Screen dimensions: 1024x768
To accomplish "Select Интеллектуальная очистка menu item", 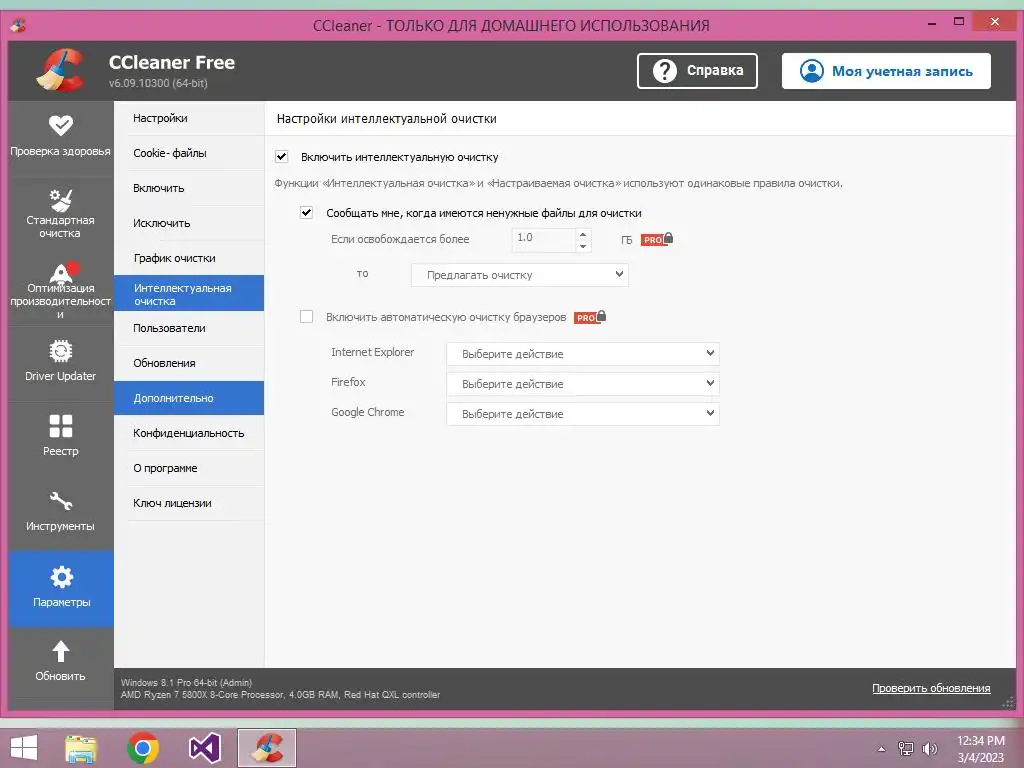I will (189, 293).
